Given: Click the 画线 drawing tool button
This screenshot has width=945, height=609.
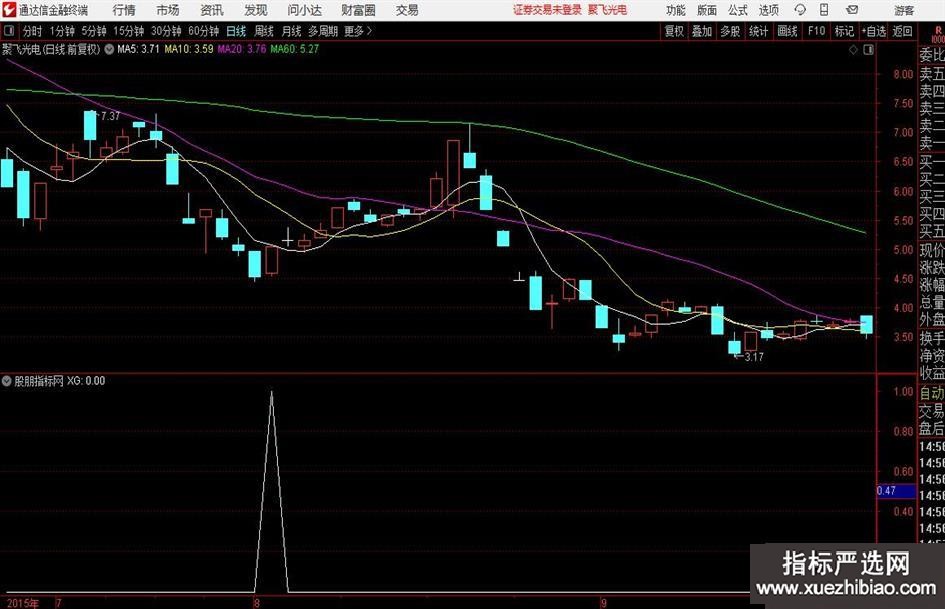Looking at the screenshot, I should point(787,31).
